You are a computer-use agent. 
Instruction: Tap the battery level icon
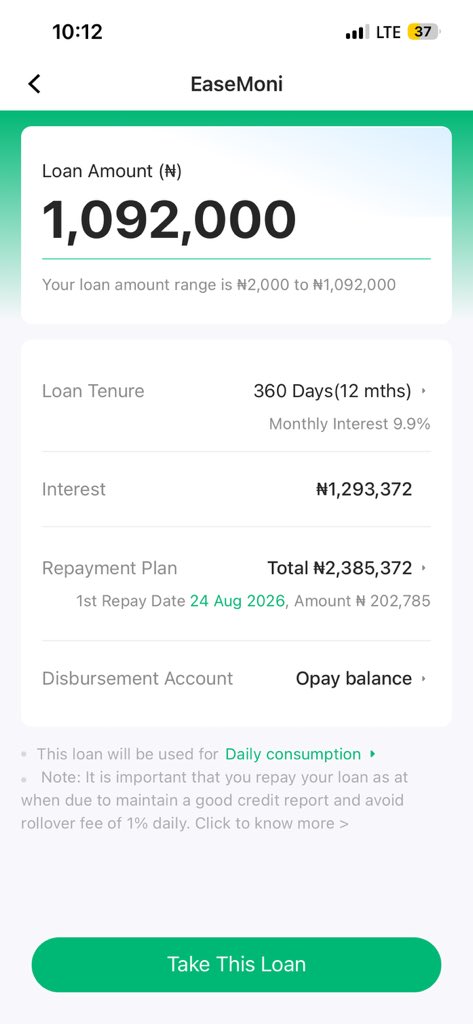coord(424,31)
